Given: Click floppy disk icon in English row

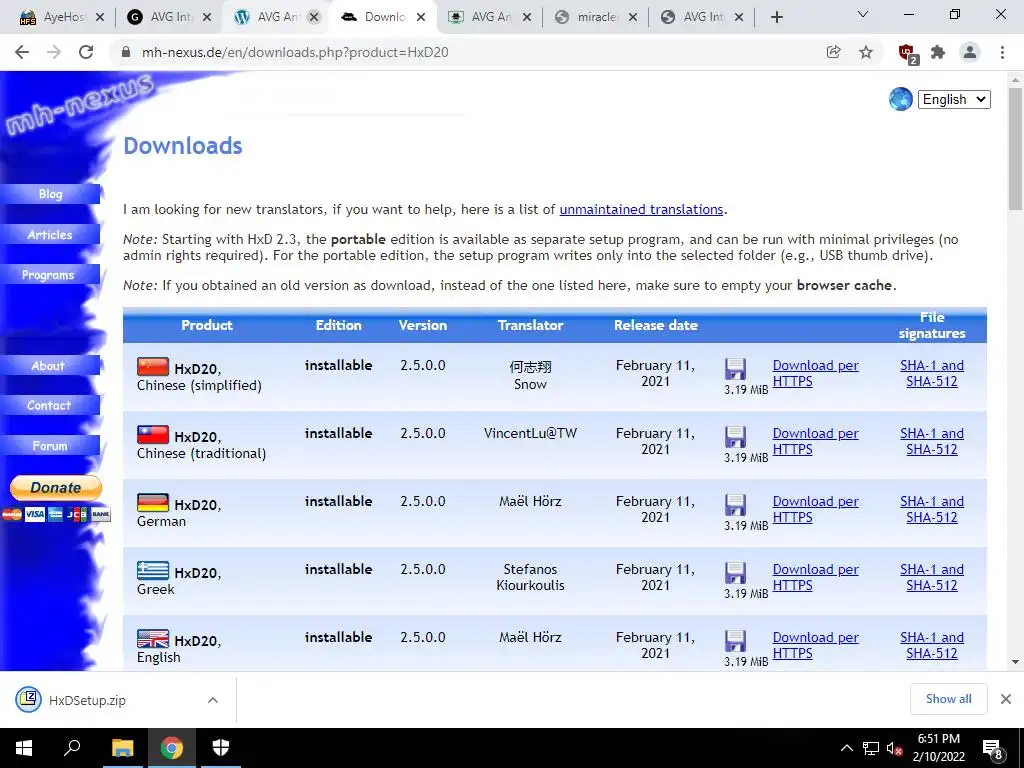Looking at the screenshot, I should pyautogui.click(x=735, y=641).
